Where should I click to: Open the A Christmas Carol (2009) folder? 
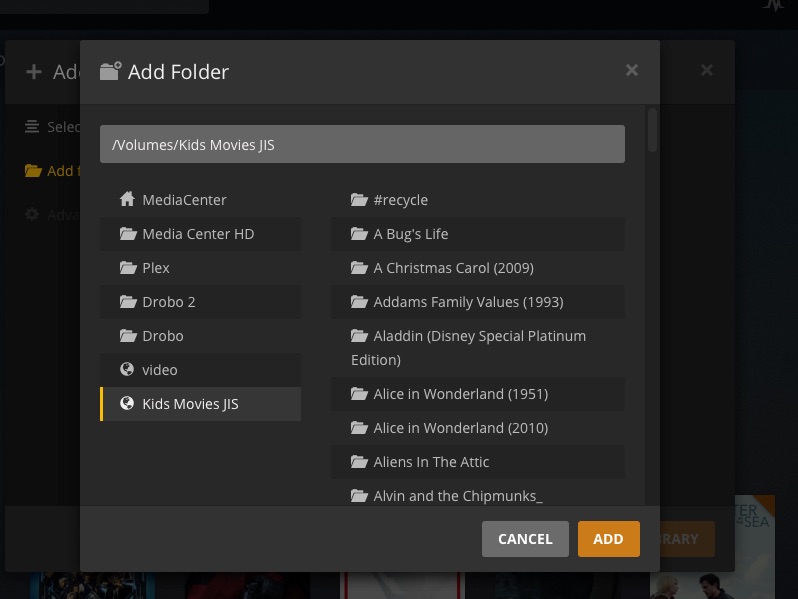(478, 268)
